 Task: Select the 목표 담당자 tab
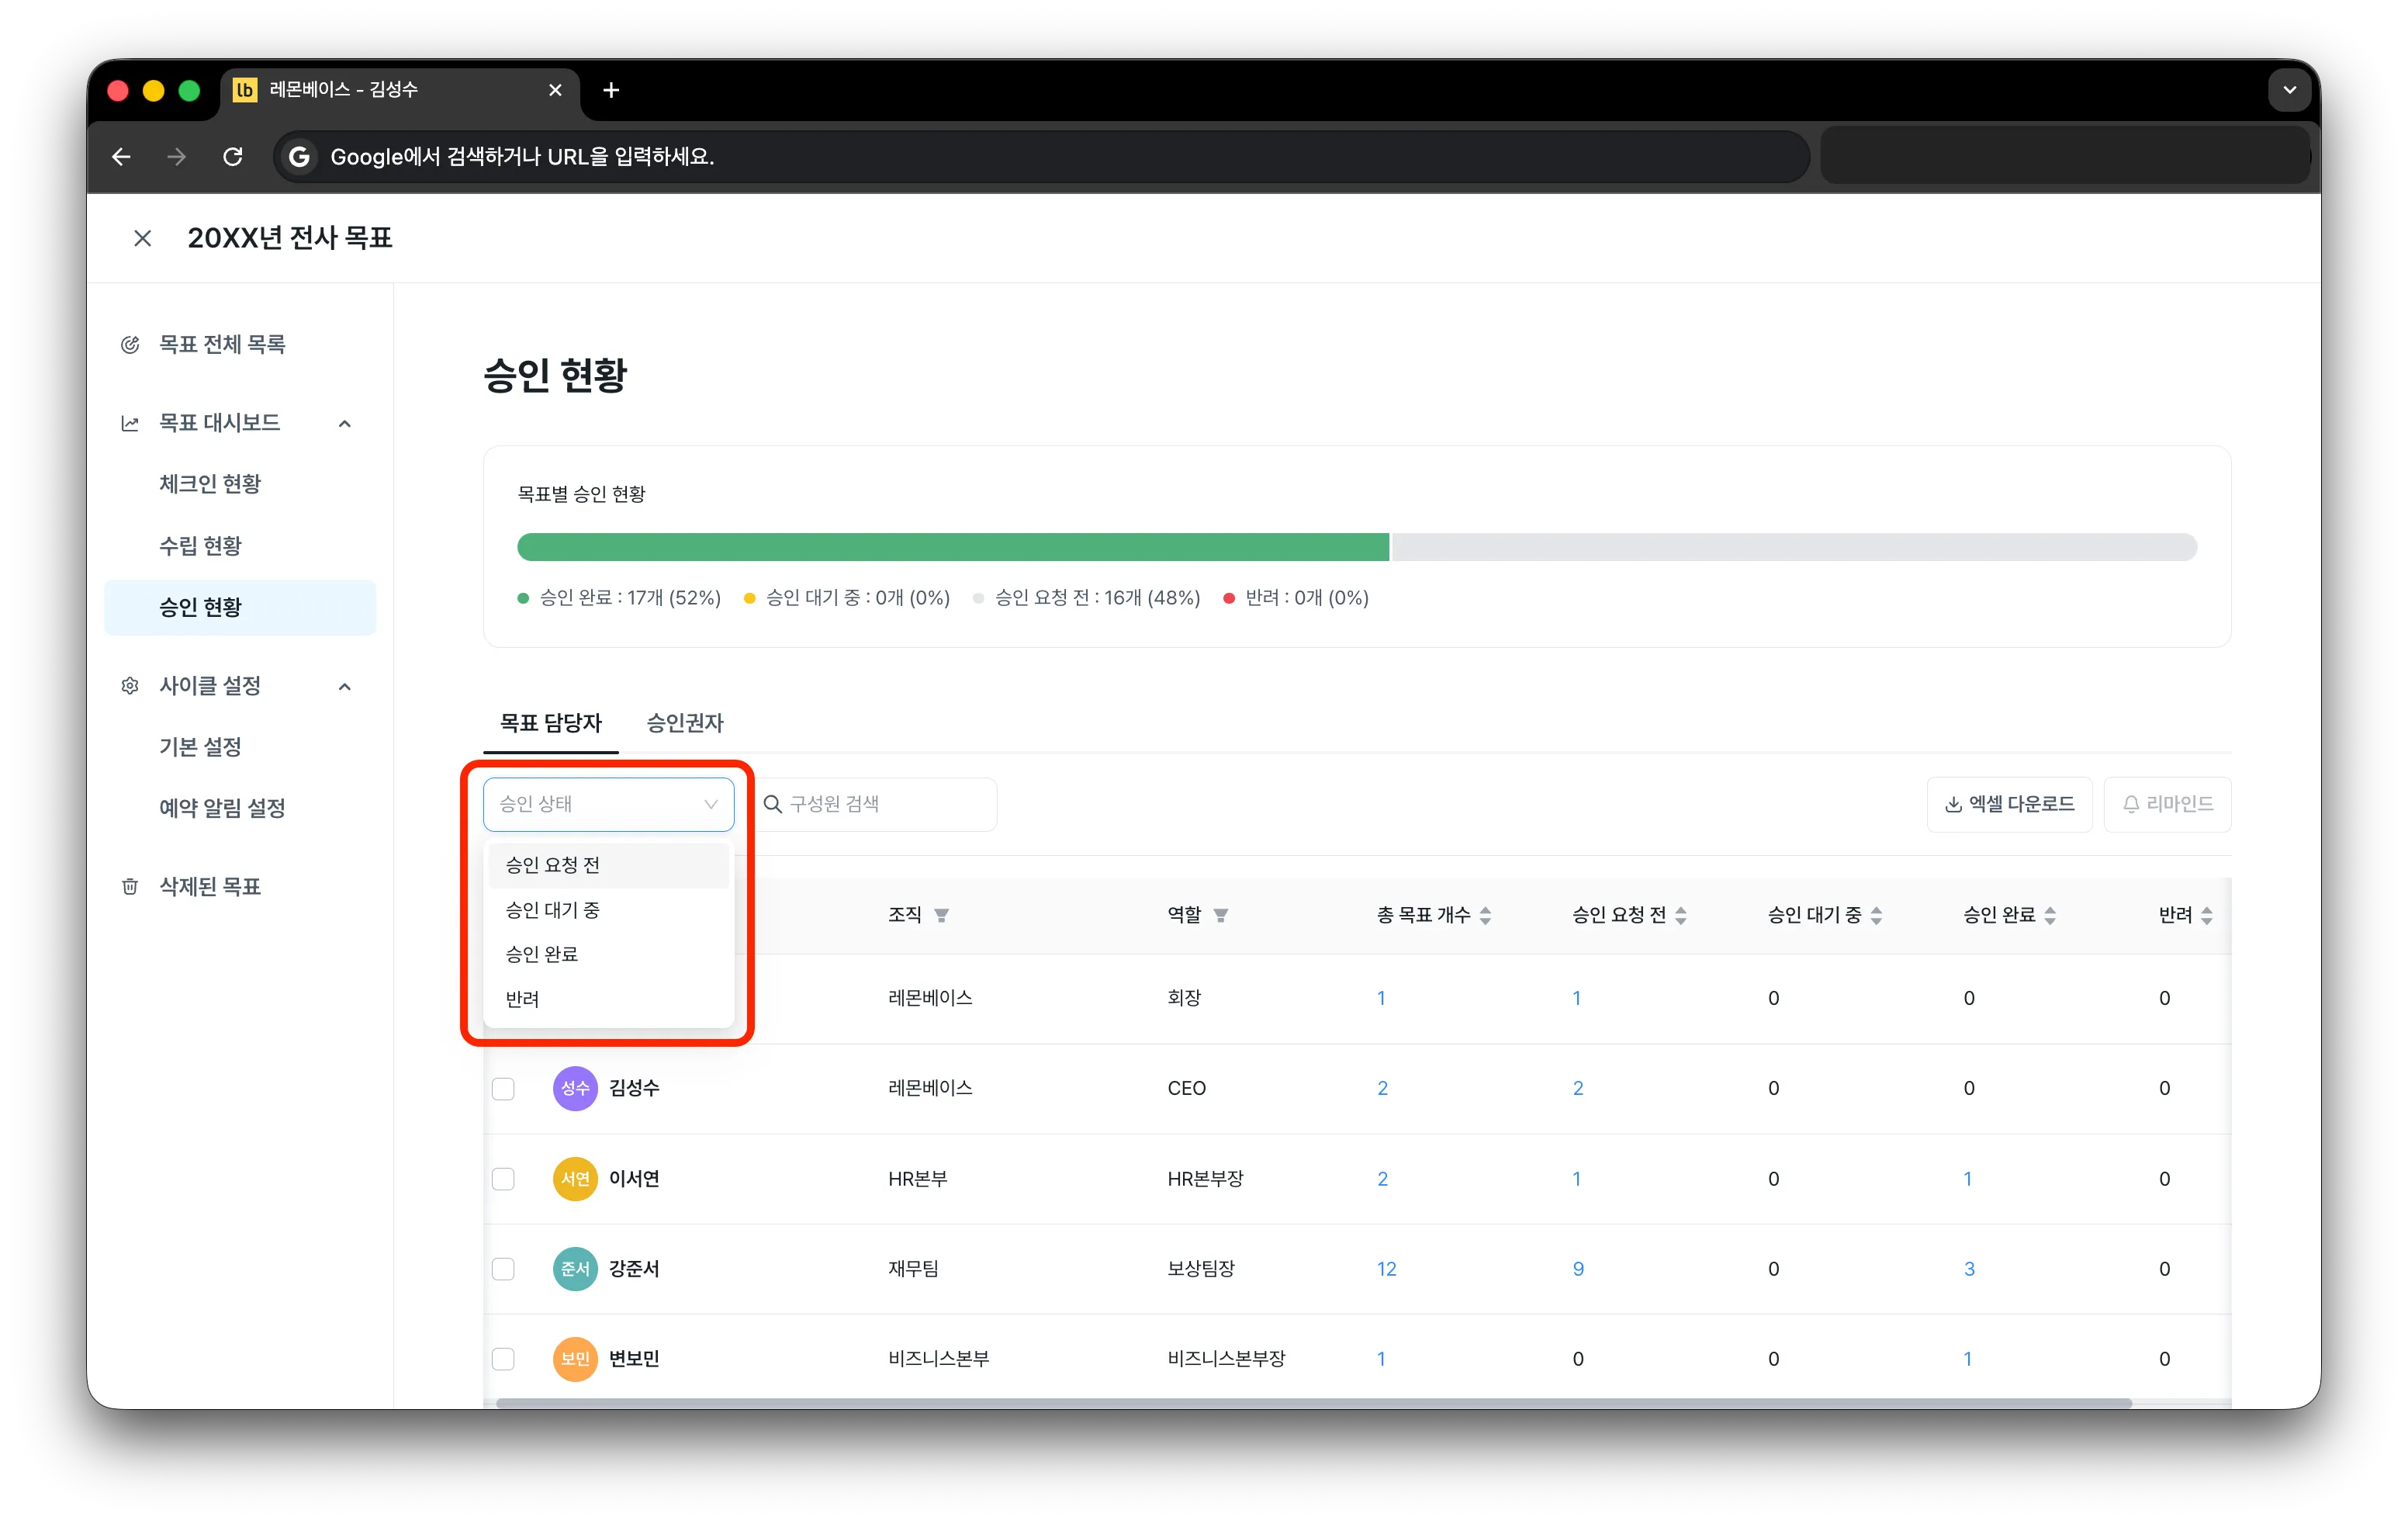[x=551, y=723]
